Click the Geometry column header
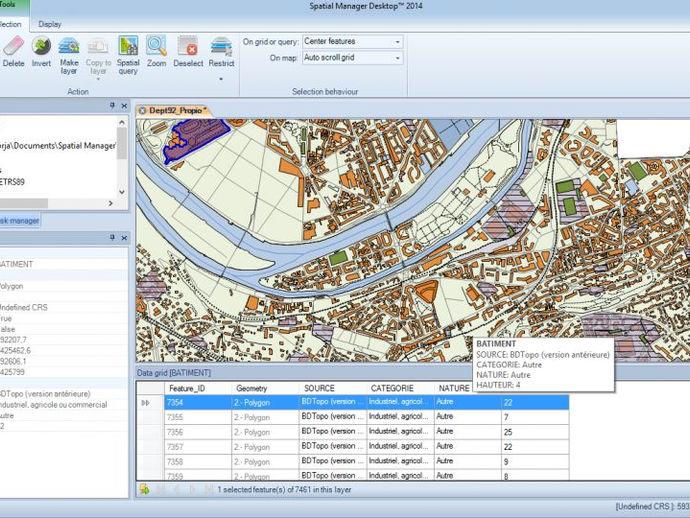The width and height of the screenshot is (690, 518). tap(252, 388)
